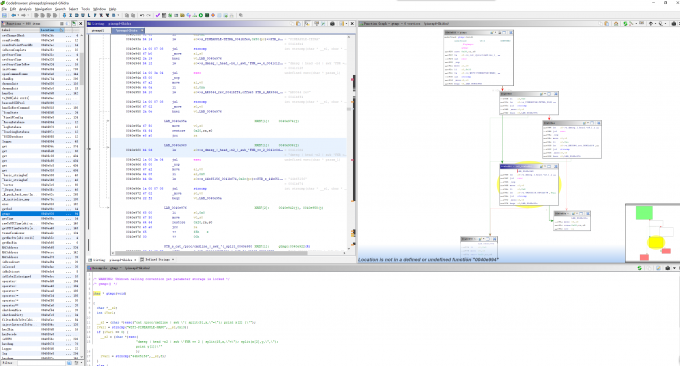The height and width of the screenshot is (366, 680).
Task: Open the Listing header dropdown arrow near close
Action: [347, 24]
